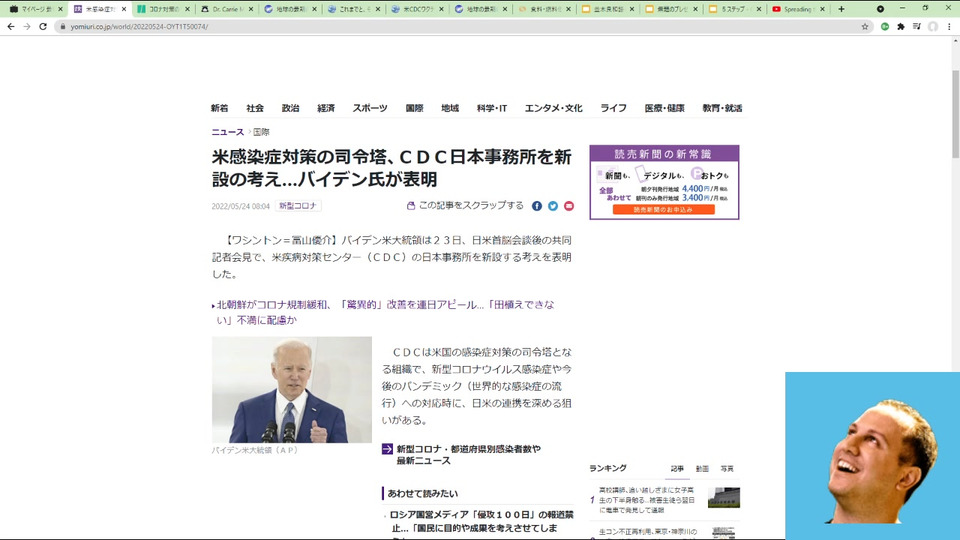Switch to the これまでと tab
This screenshot has height=540, width=960.
click(353, 9)
